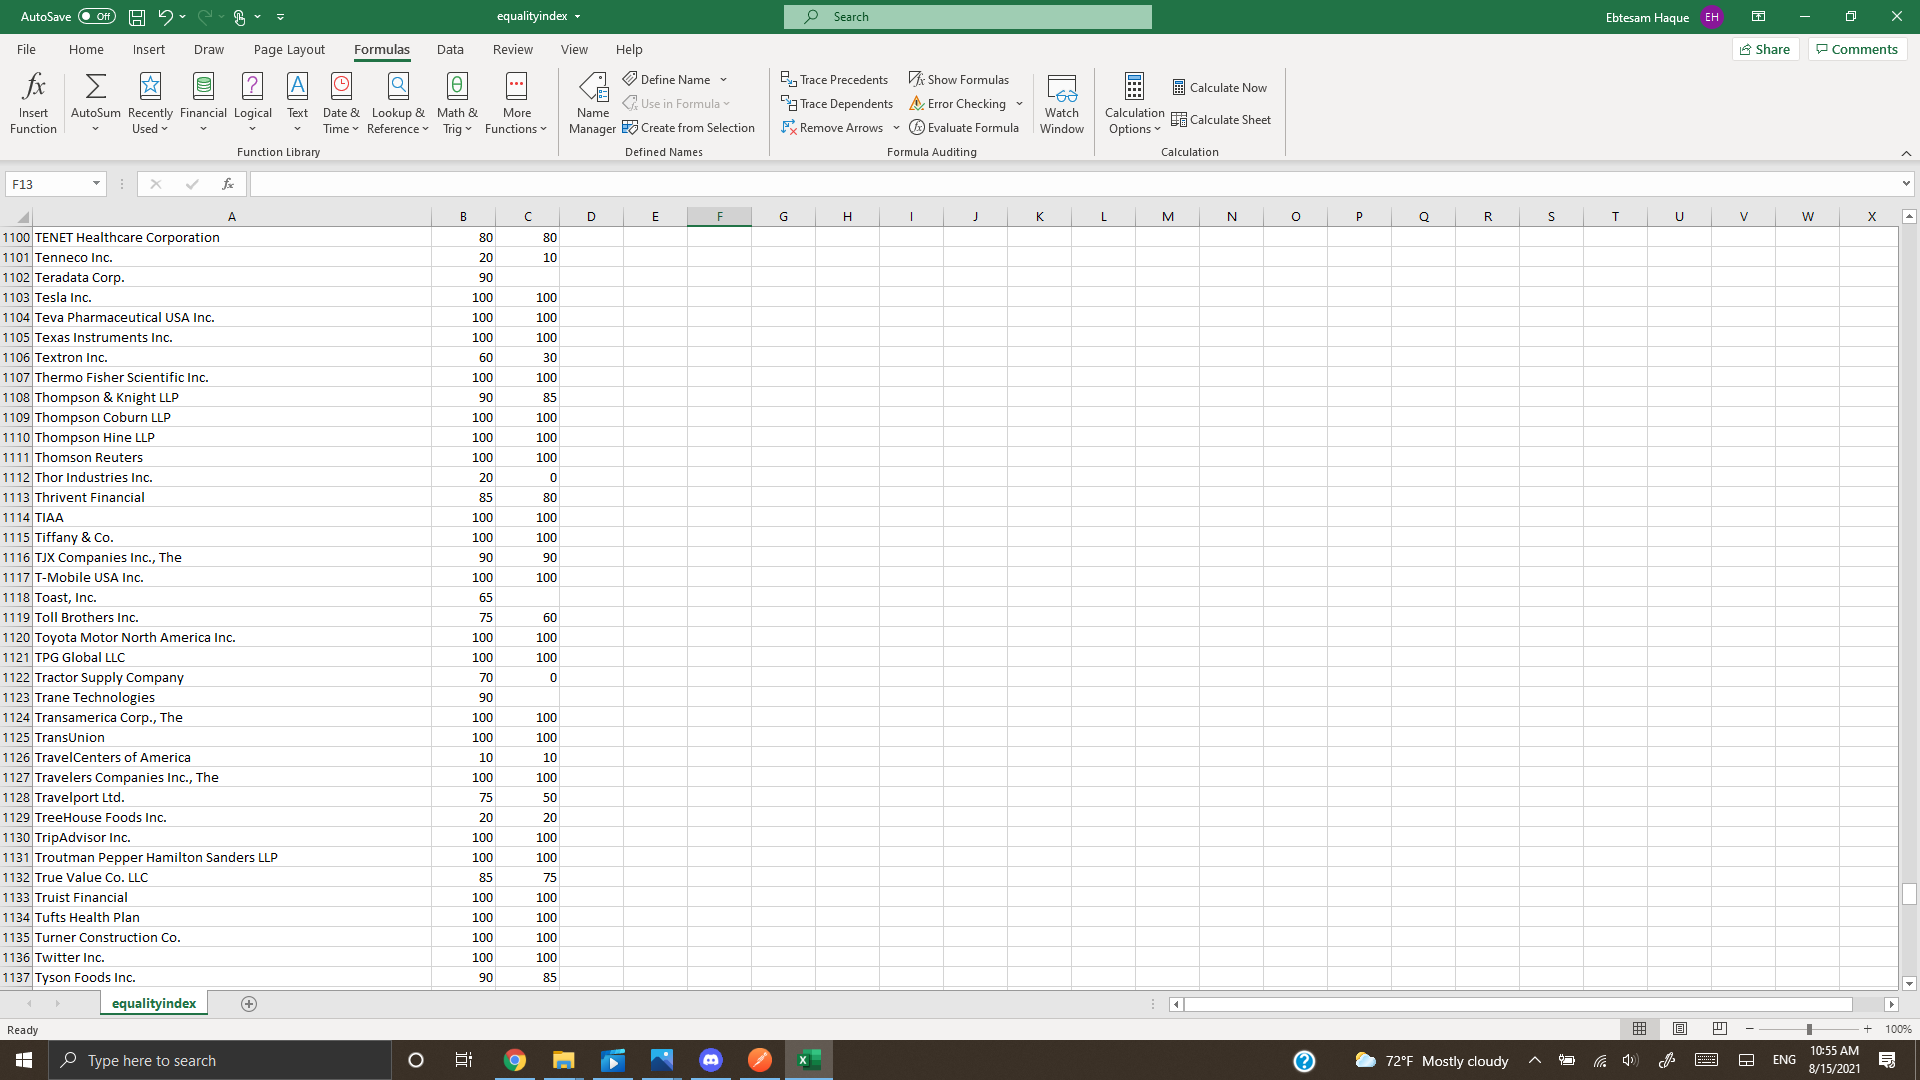Open the Watch Window tool
Viewport: 1920px width, 1080px height.
point(1061,102)
